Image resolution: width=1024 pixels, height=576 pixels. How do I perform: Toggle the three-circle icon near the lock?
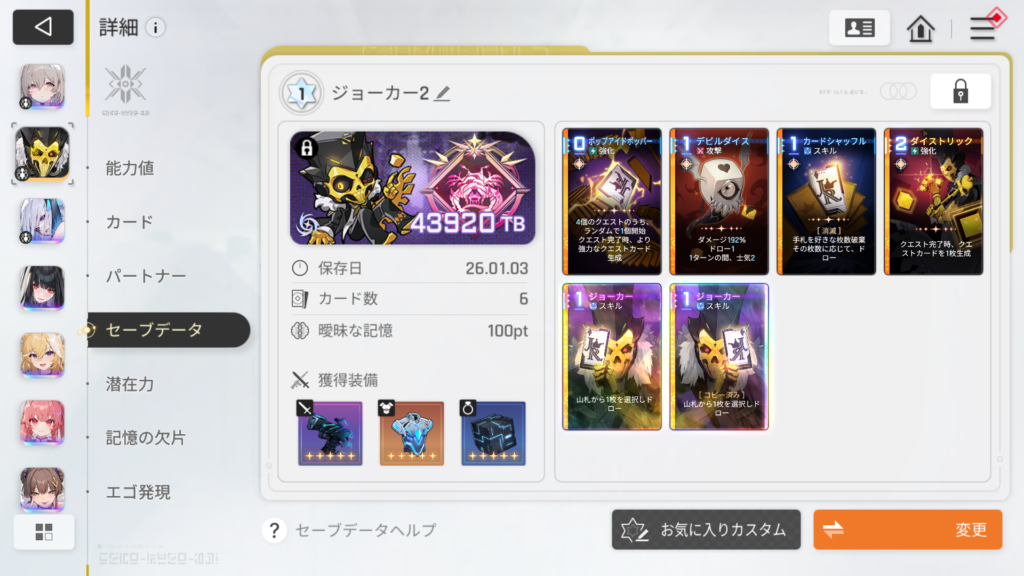tap(898, 91)
